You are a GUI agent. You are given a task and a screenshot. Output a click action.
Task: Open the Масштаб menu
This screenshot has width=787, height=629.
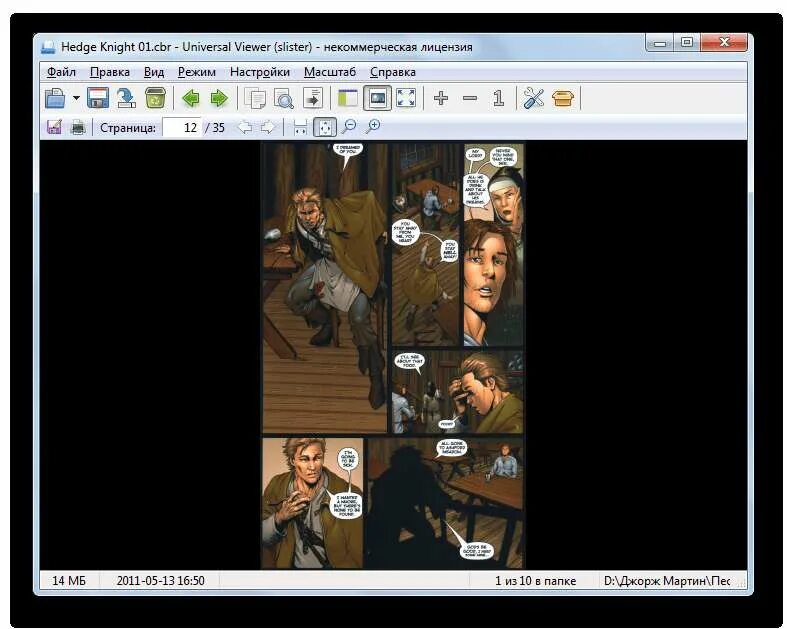(330, 72)
